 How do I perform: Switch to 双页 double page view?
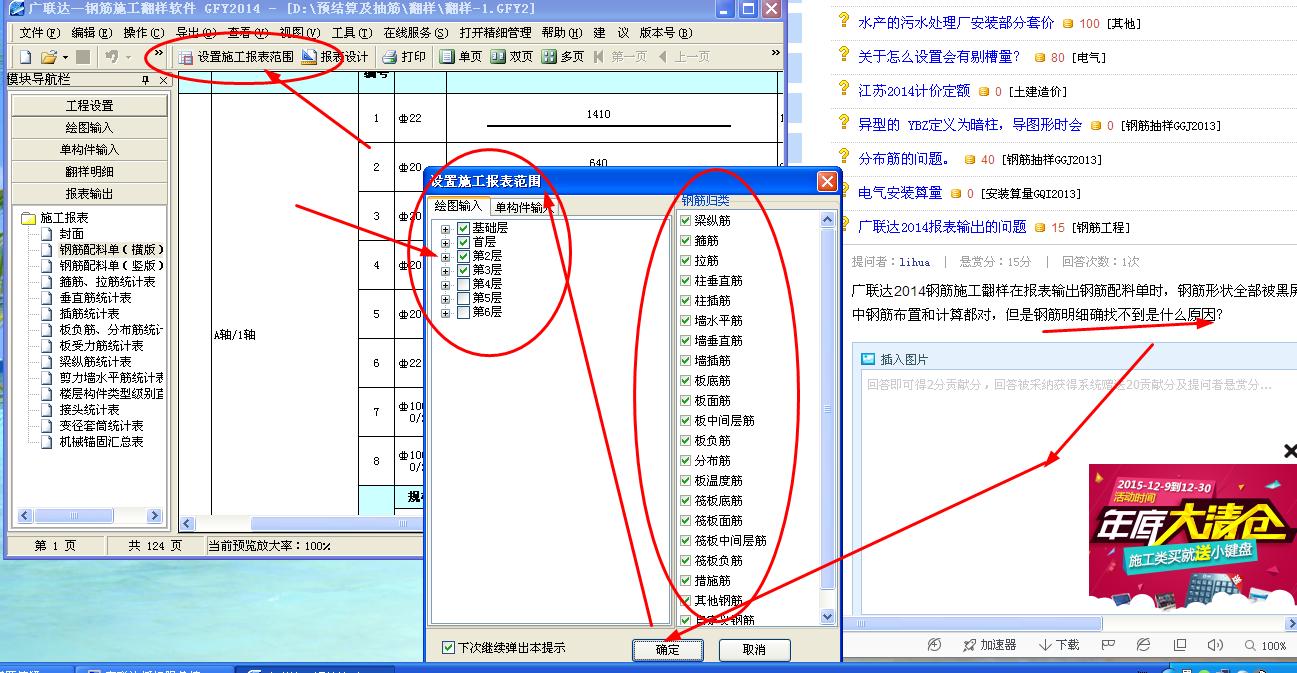click(x=511, y=57)
